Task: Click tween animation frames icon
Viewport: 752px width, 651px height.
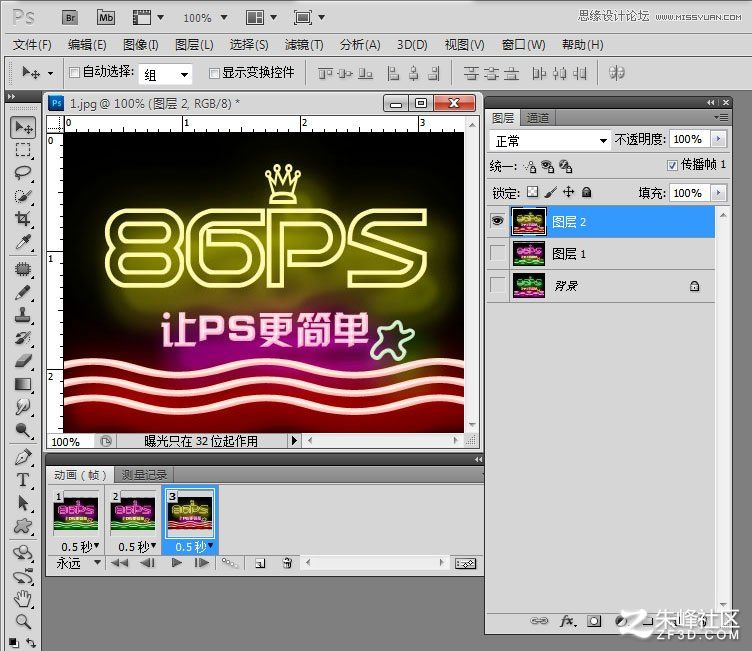Action: pos(230,563)
